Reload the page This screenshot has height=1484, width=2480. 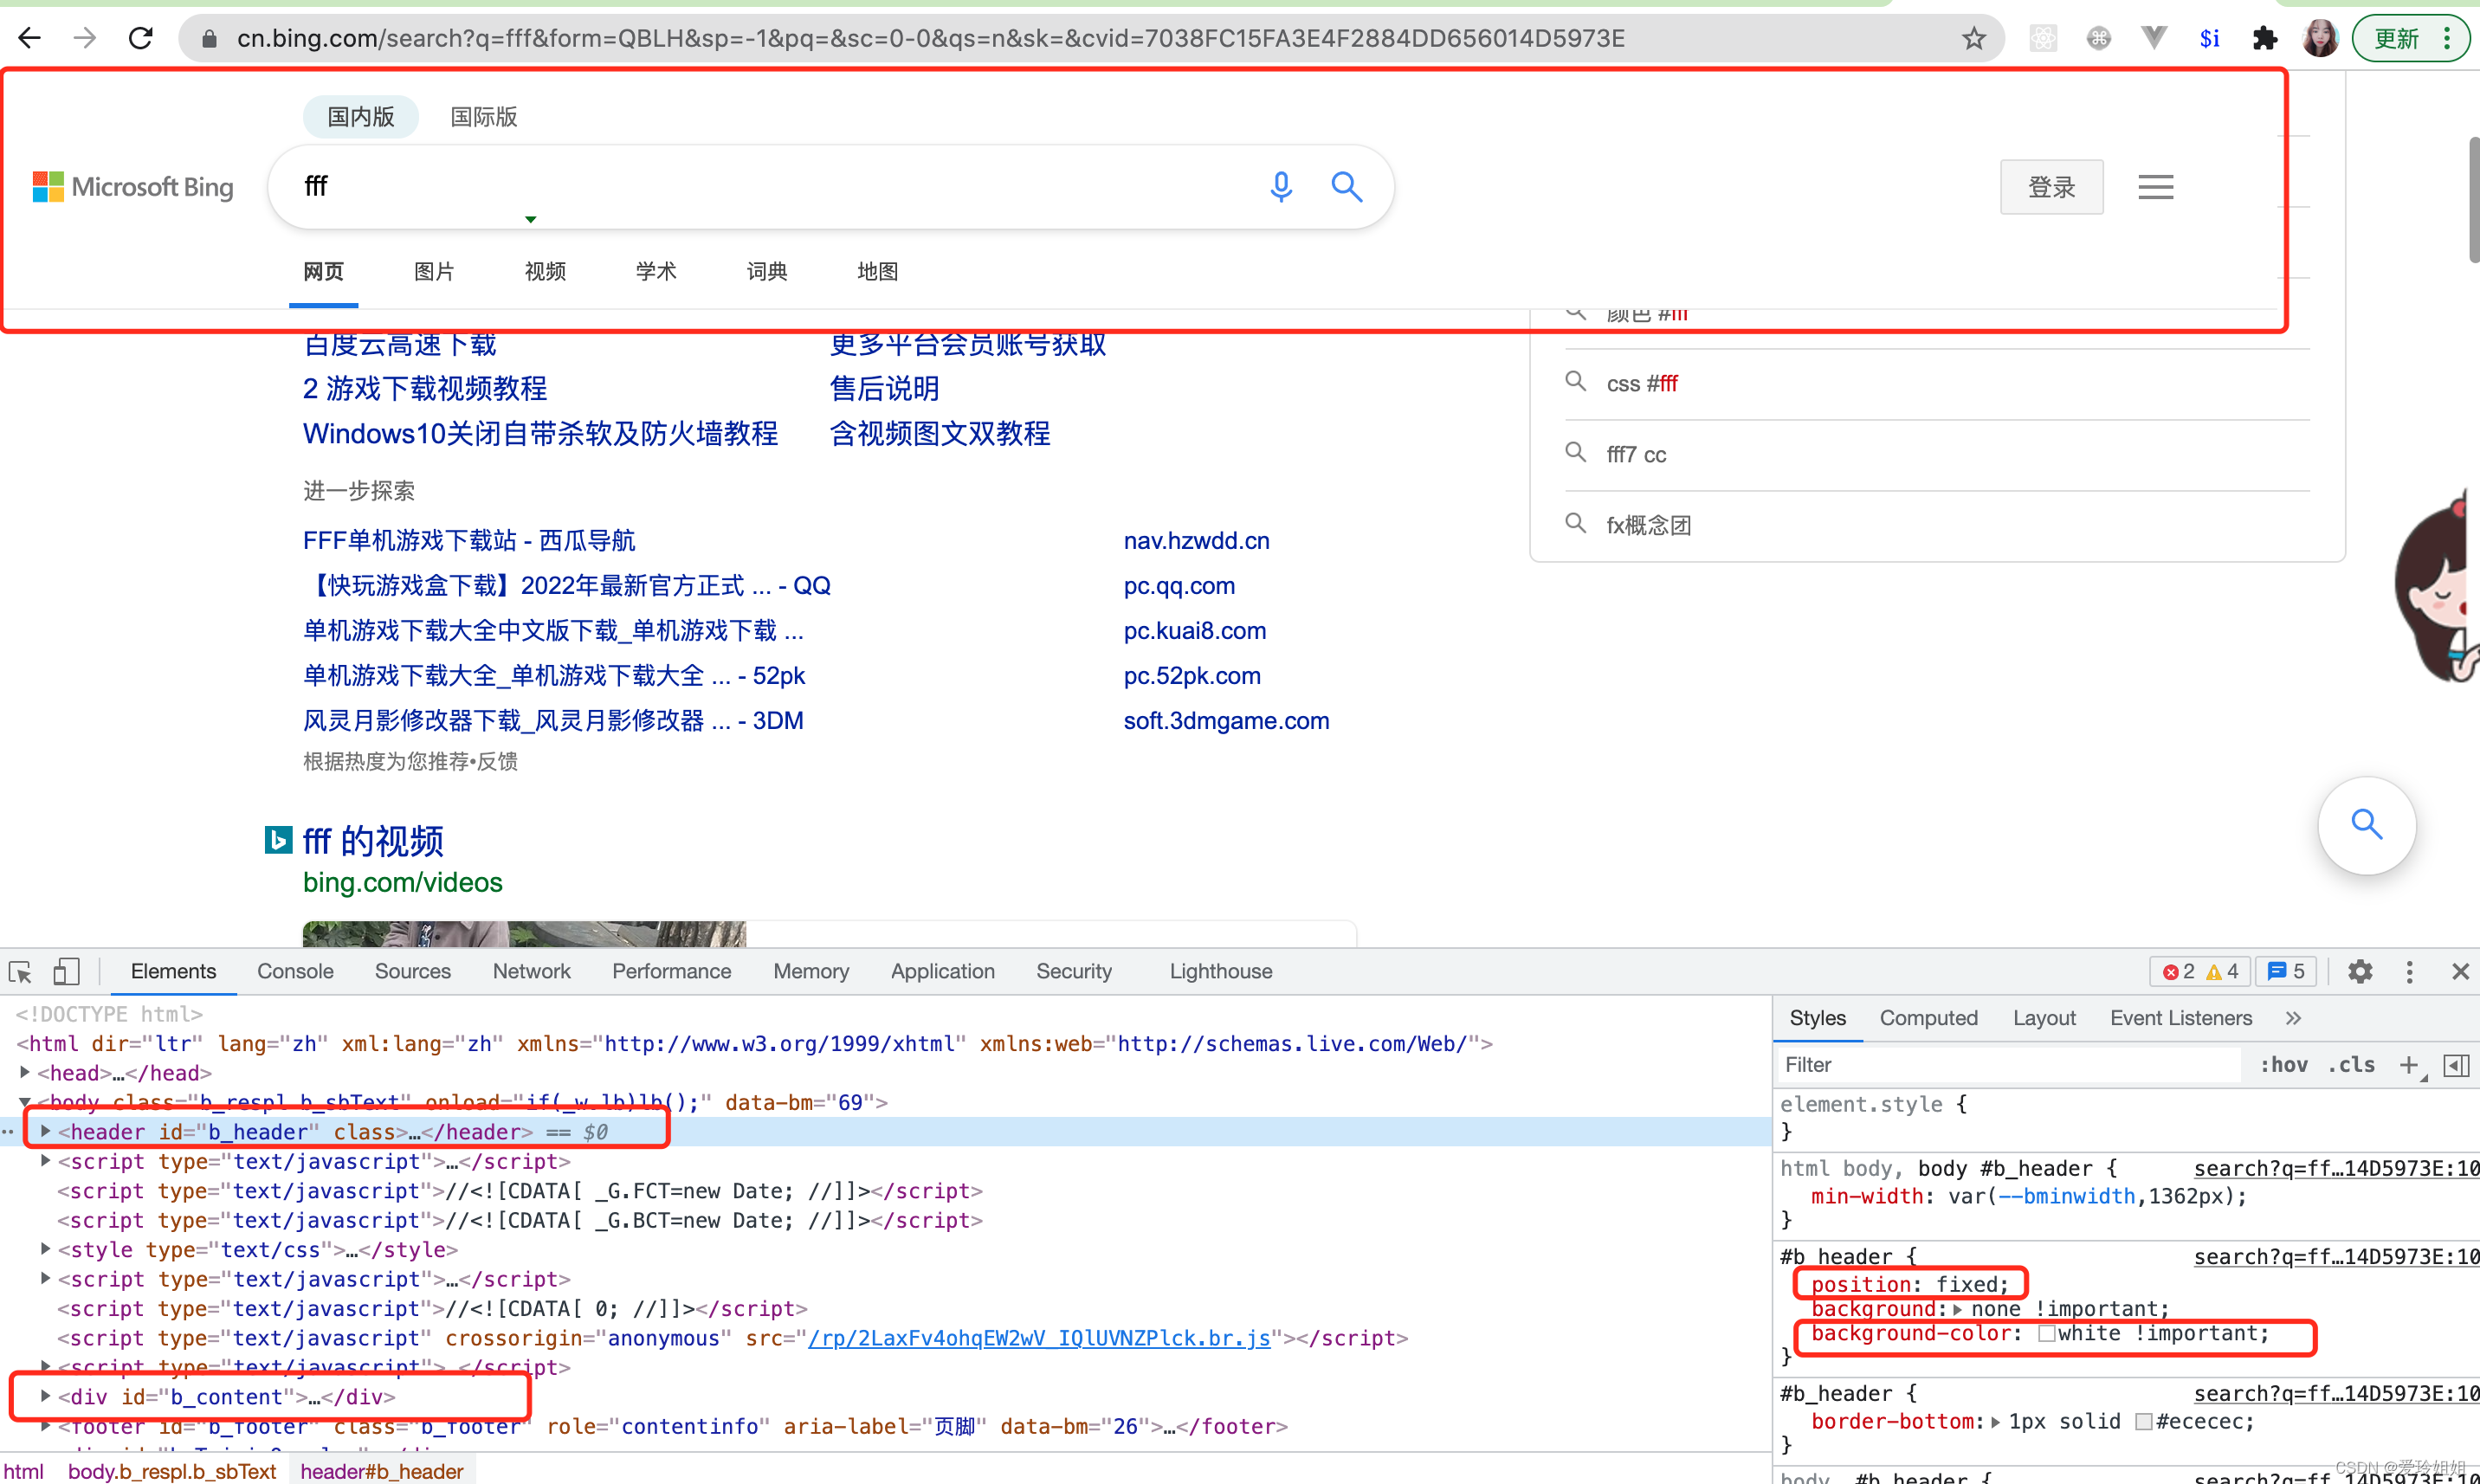tap(141, 39)
